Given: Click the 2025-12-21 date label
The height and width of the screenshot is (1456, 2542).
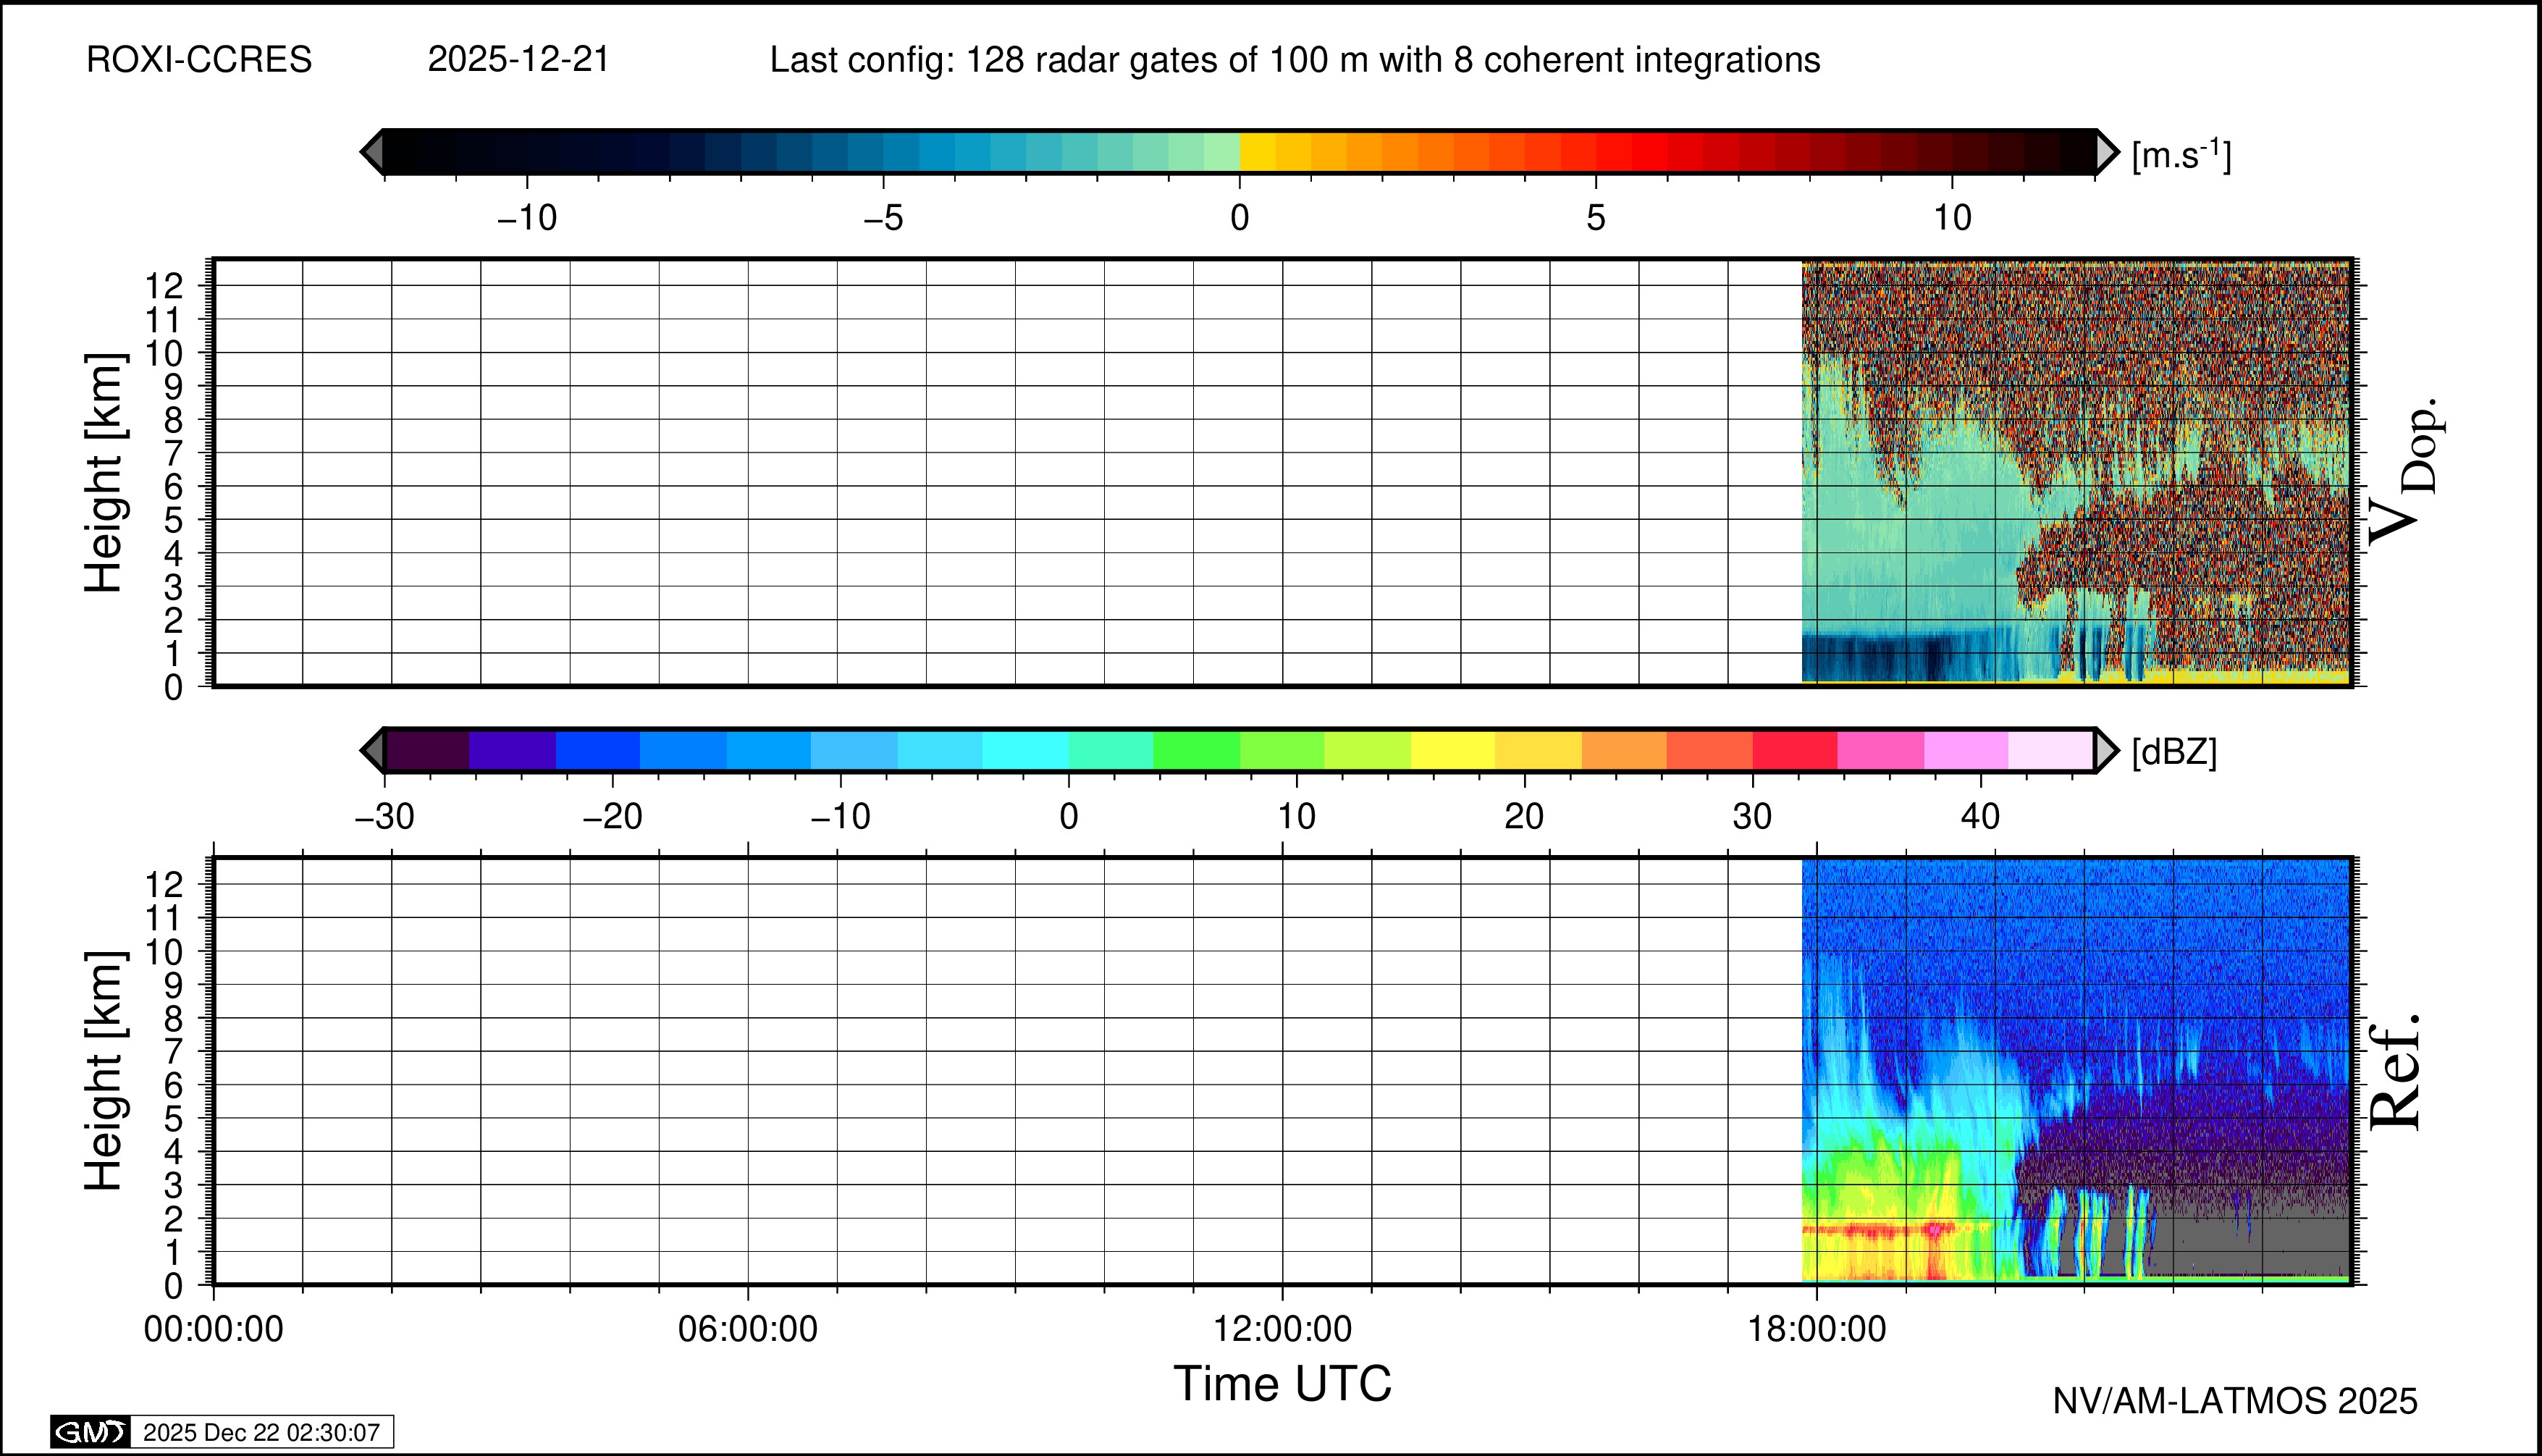Looking at the screenshot, I should pos(518,60).
